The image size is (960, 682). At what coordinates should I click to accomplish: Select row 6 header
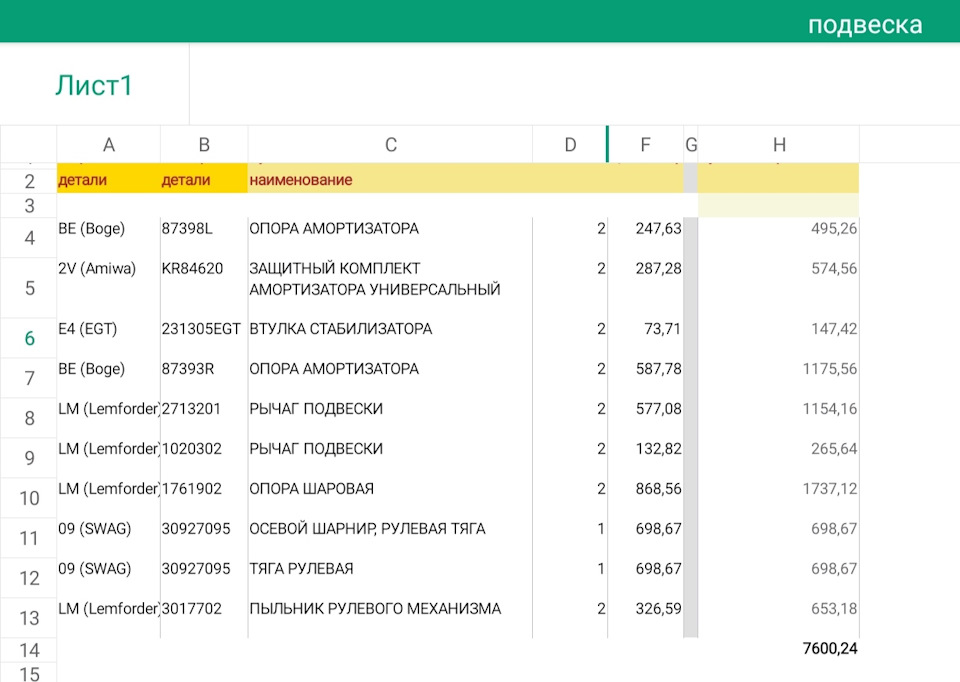pyautogui.click(x=29, y=339)
